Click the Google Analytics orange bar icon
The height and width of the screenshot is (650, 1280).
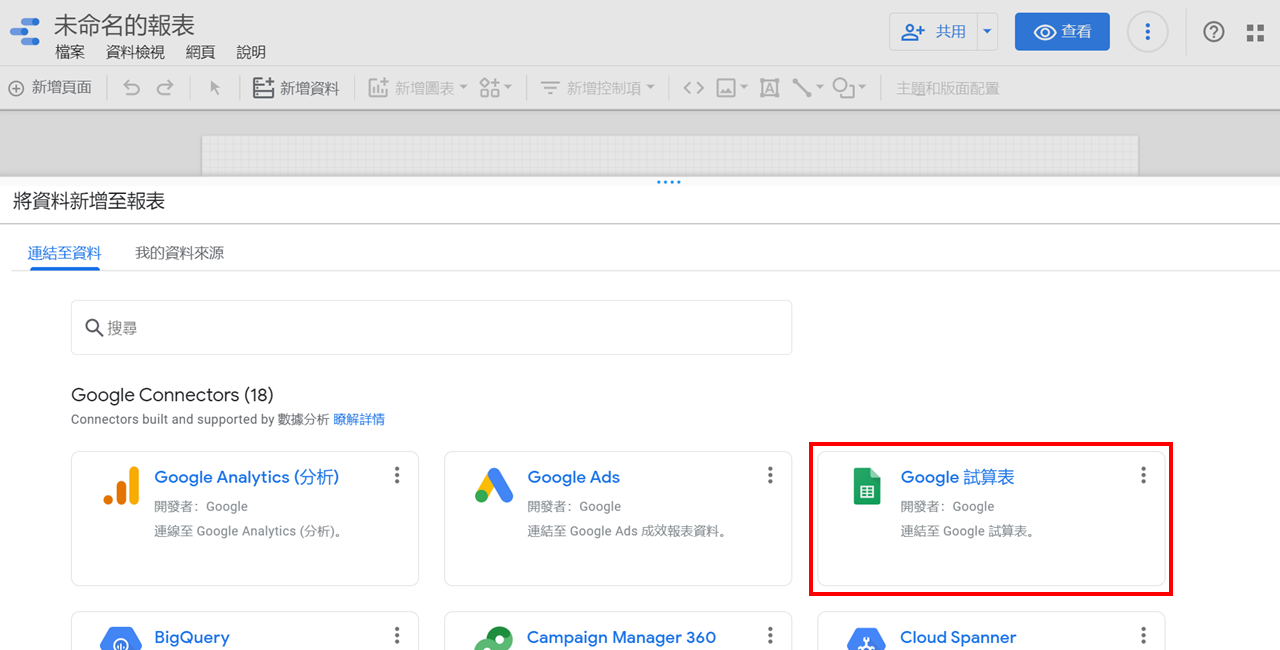tap(121, 486)
